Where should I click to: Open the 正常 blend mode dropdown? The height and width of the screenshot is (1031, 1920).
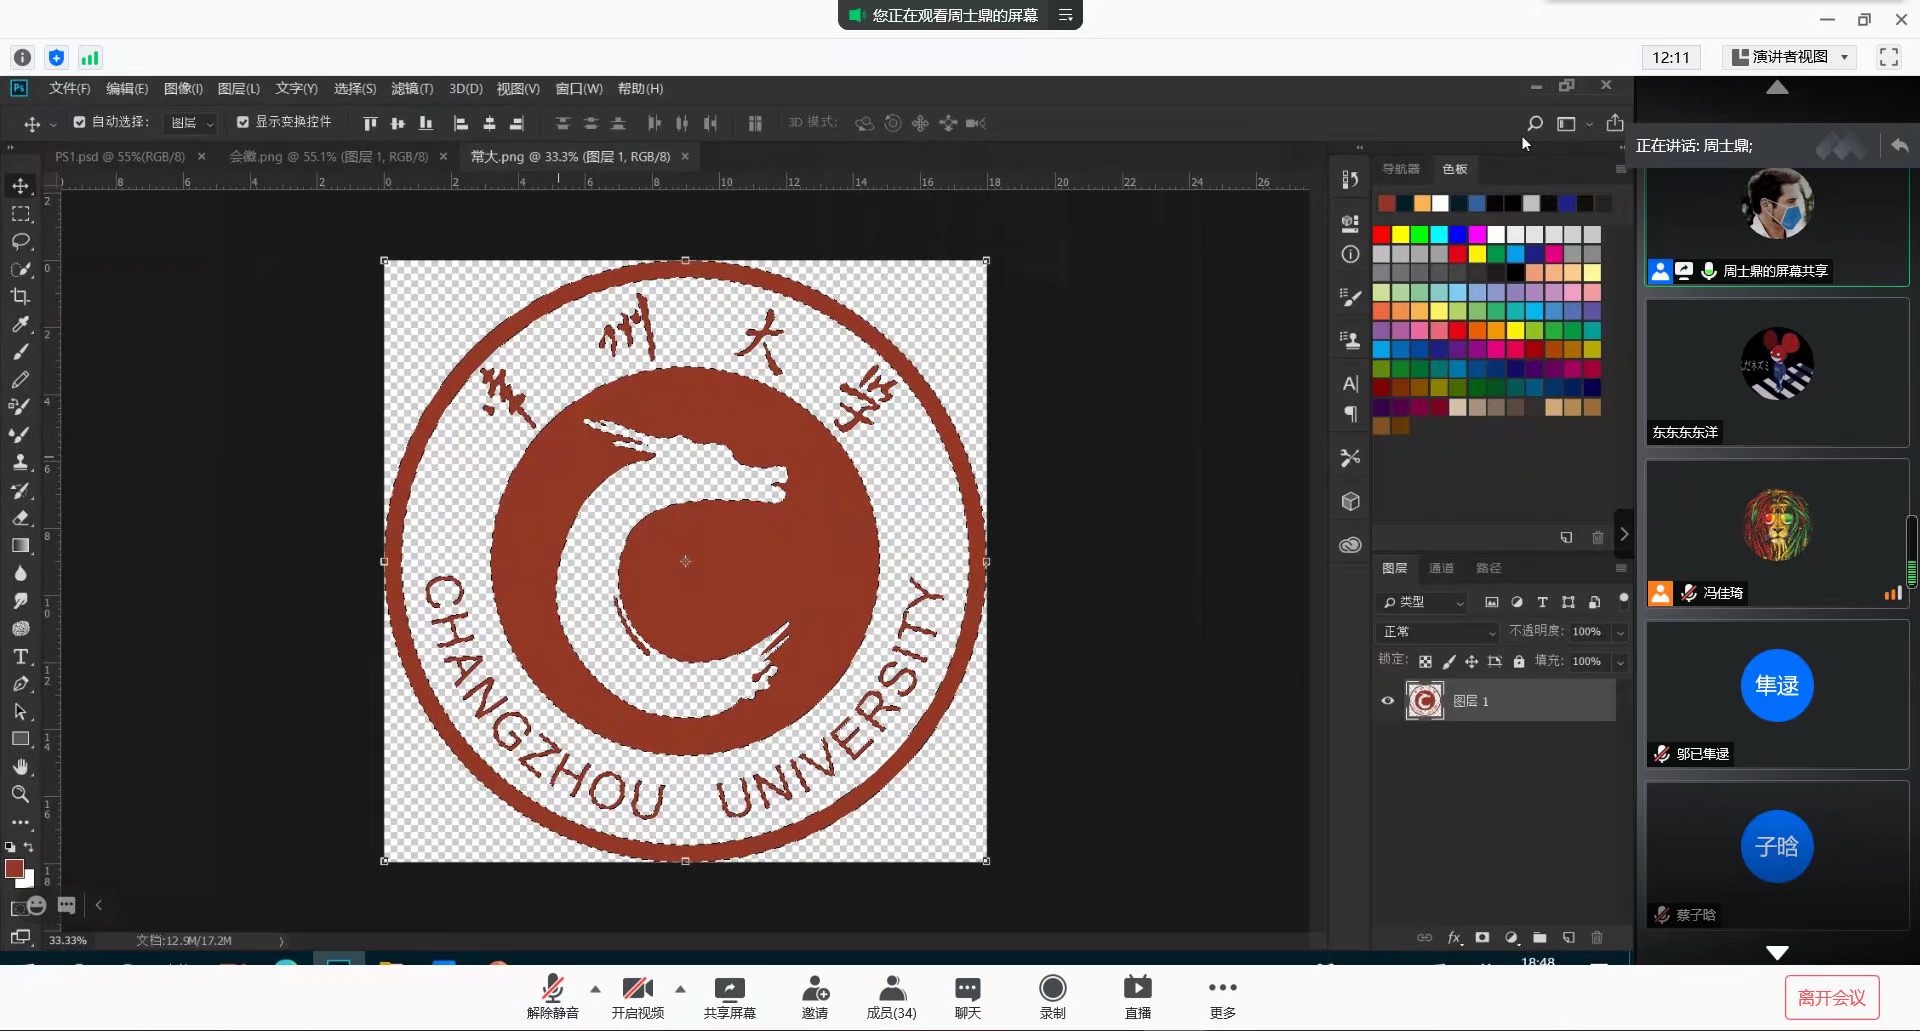pyautogui.click(x=1438, y=632)
